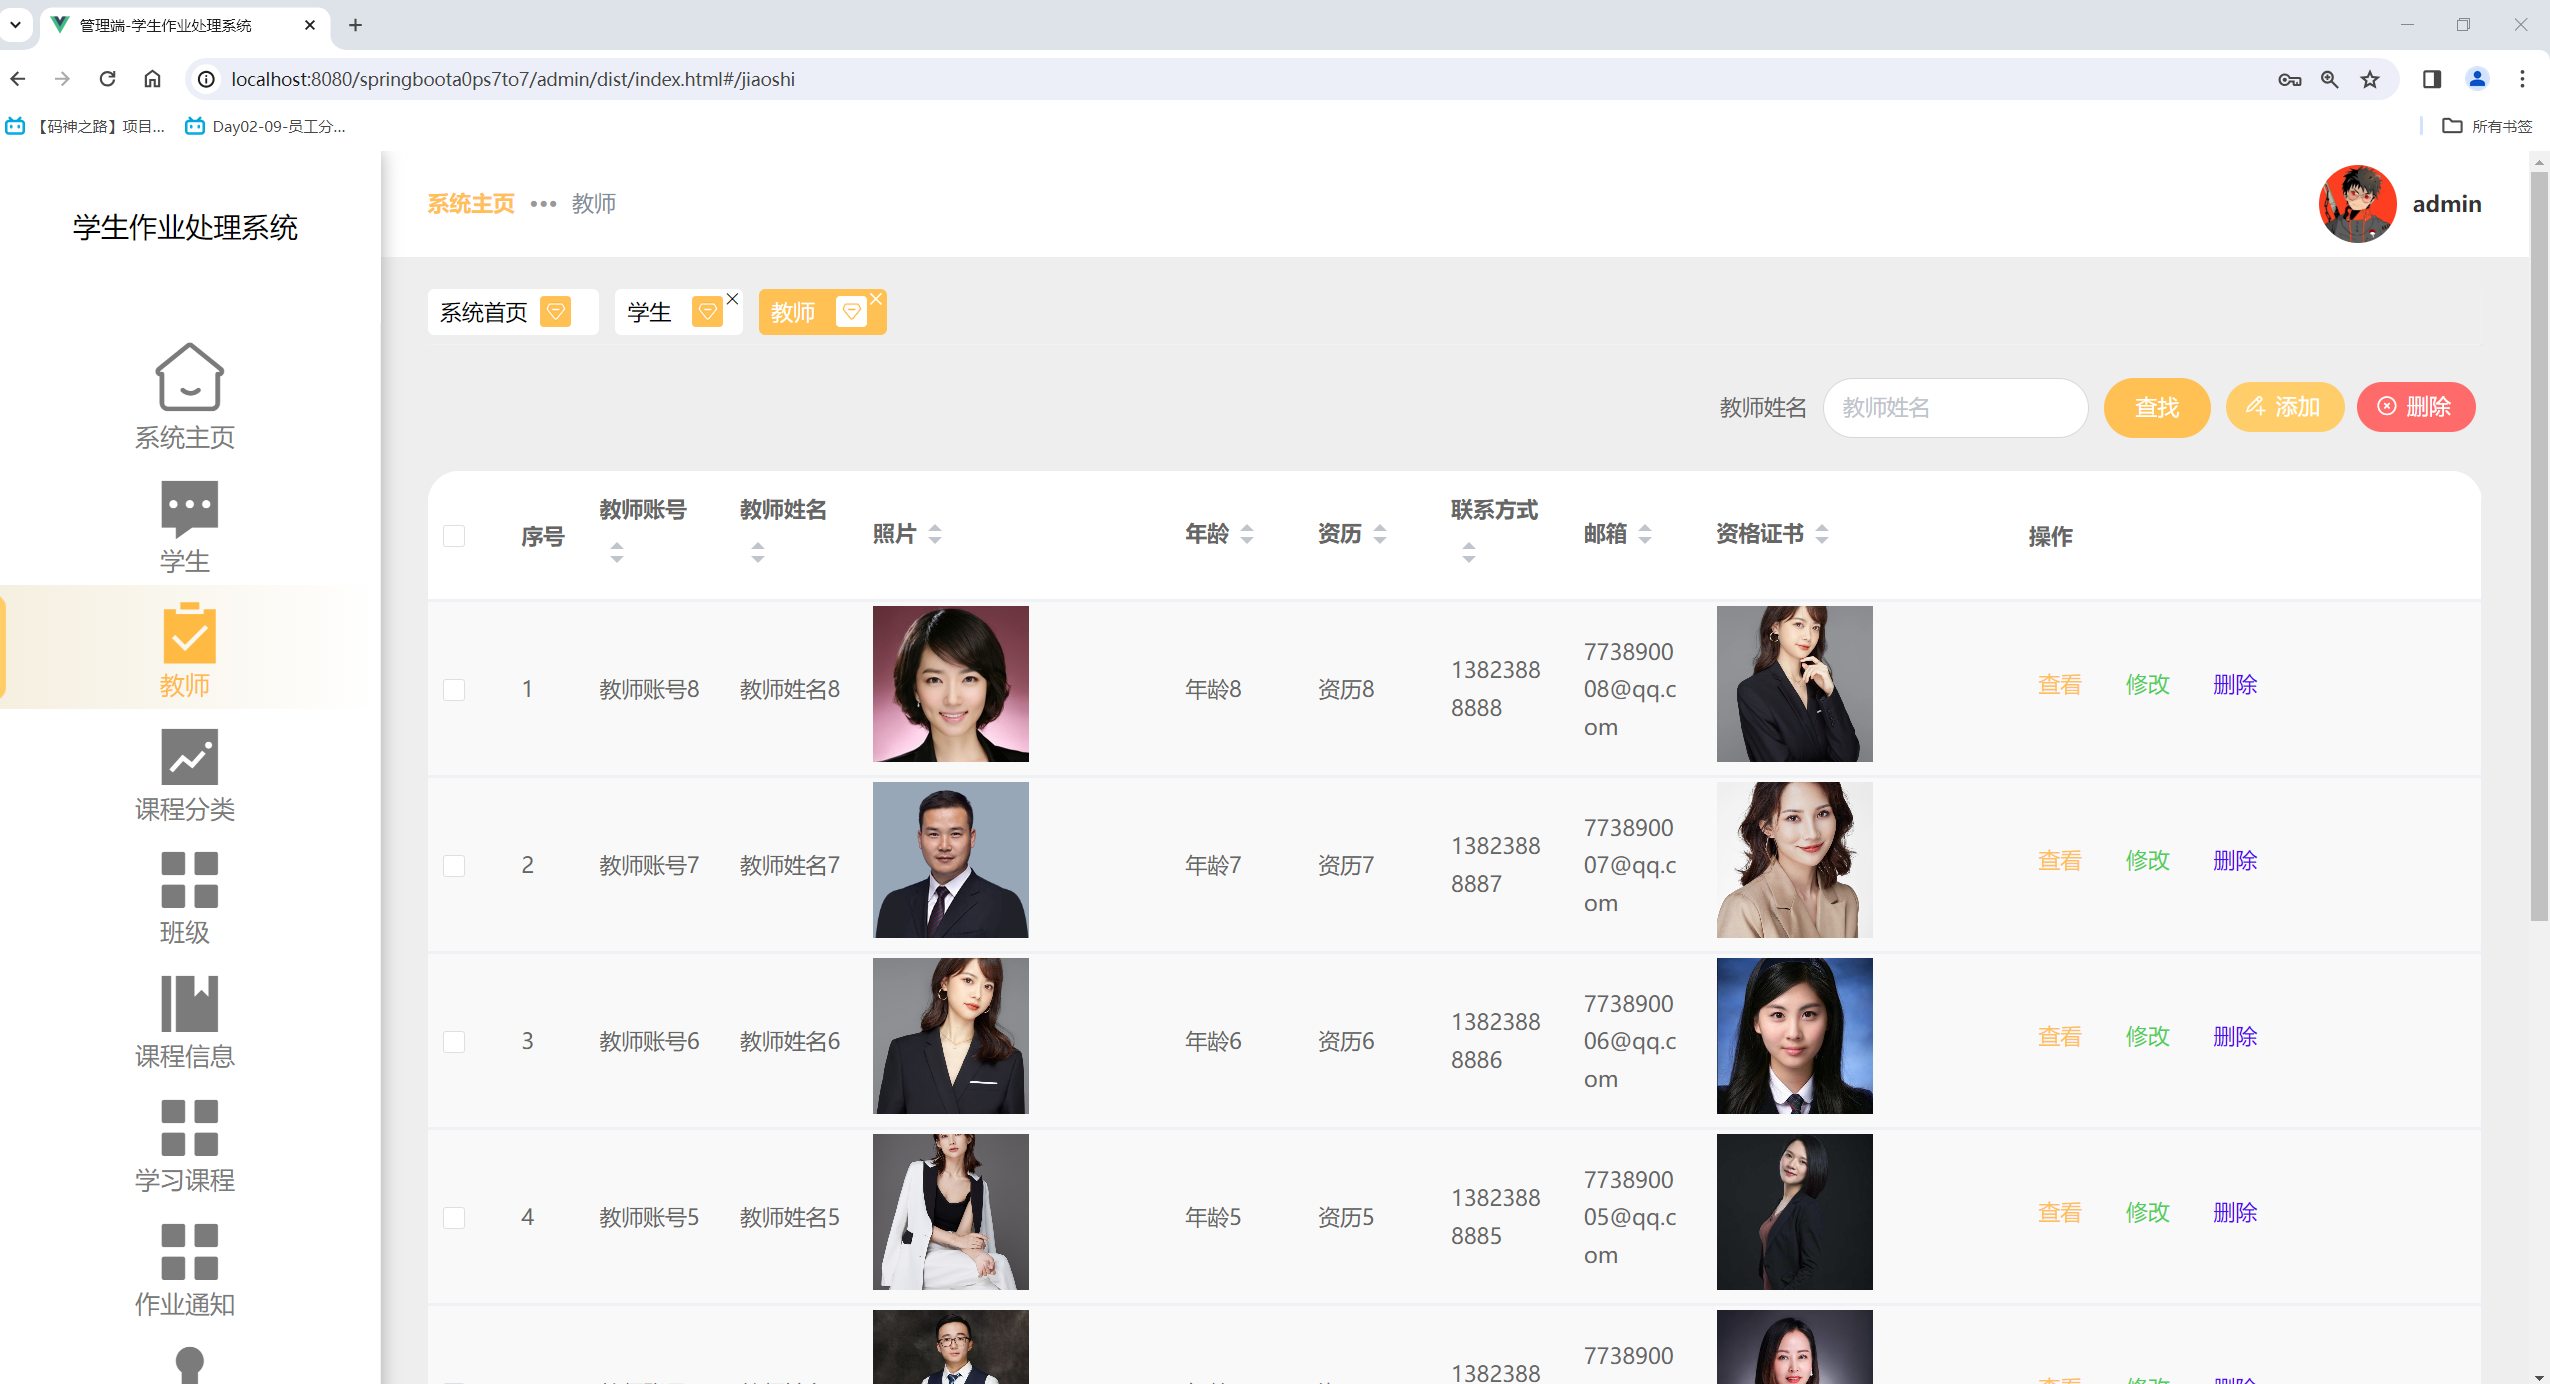The image size is (2550, 1384).
Task: Click the 添加 add button
Action: 2285,407
